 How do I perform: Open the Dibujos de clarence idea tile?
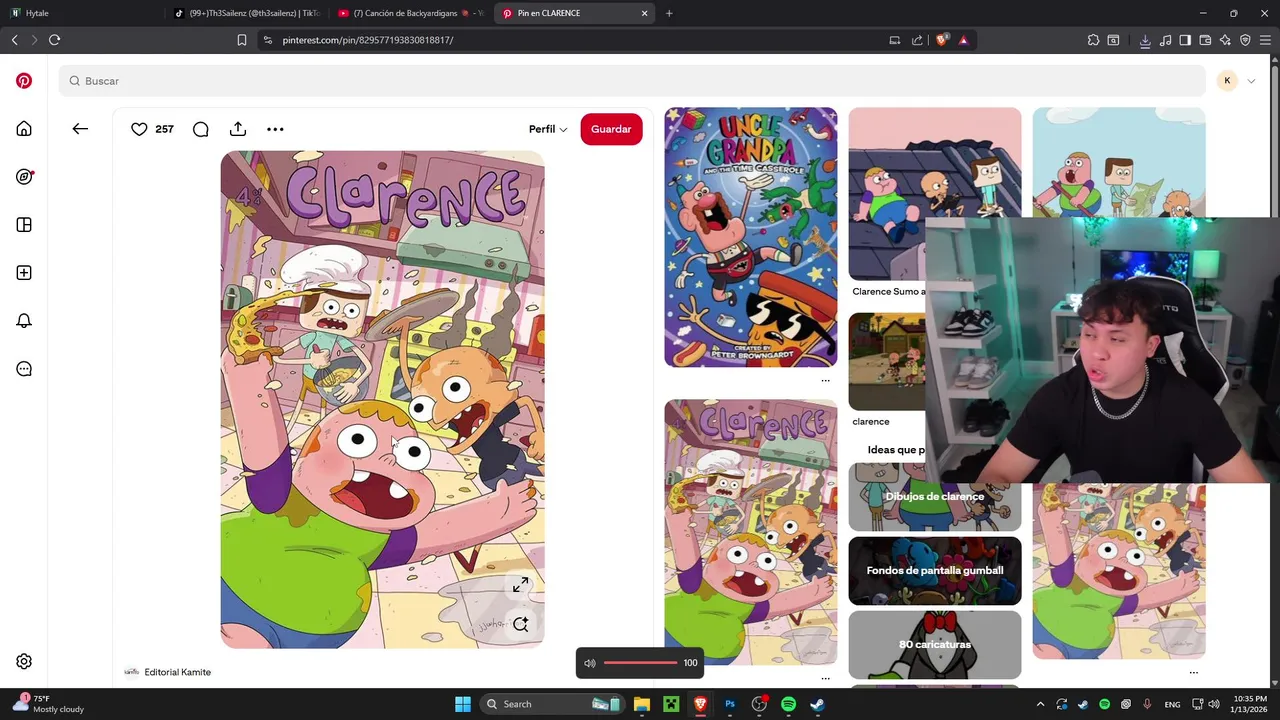(x=935, y=497)
